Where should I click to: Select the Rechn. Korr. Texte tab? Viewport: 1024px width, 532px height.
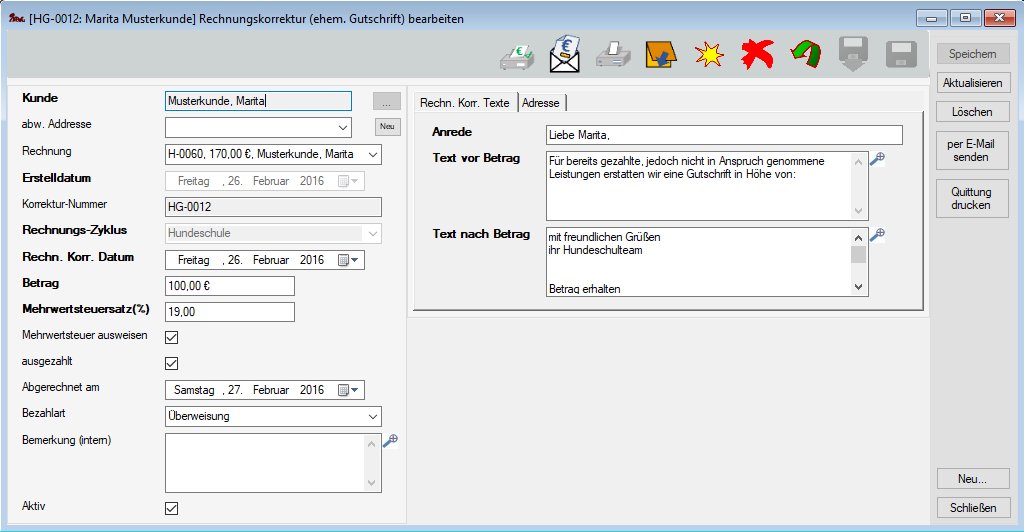point(464,103)
